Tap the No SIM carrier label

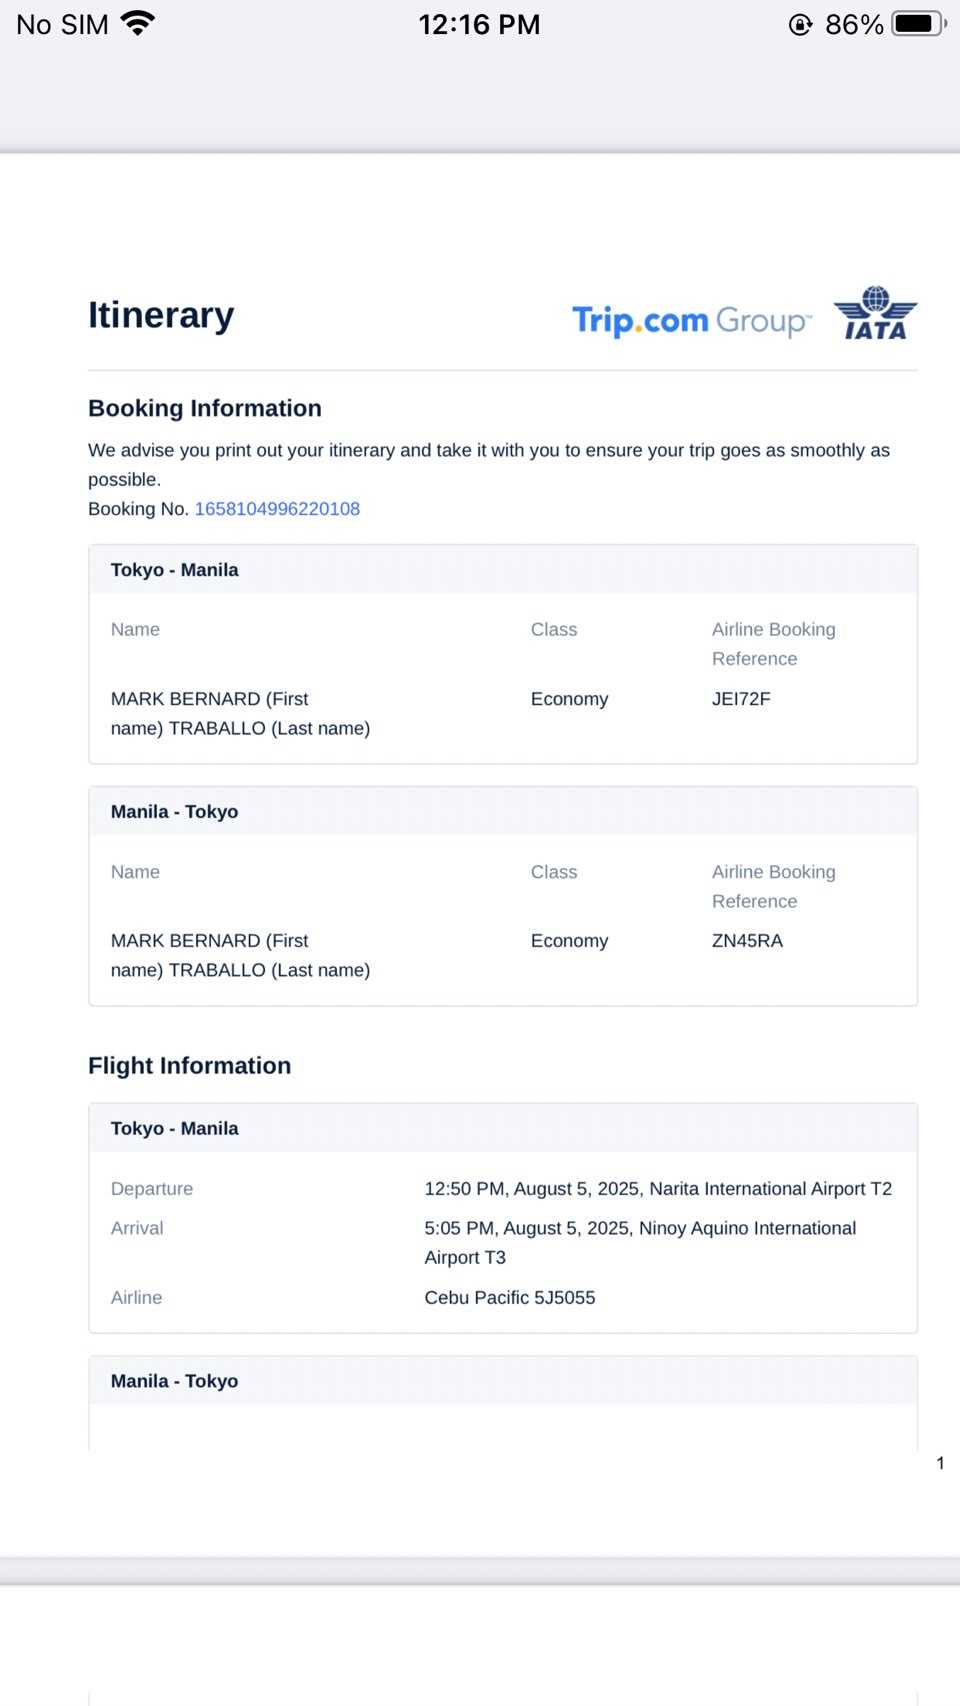pos(62,25)
